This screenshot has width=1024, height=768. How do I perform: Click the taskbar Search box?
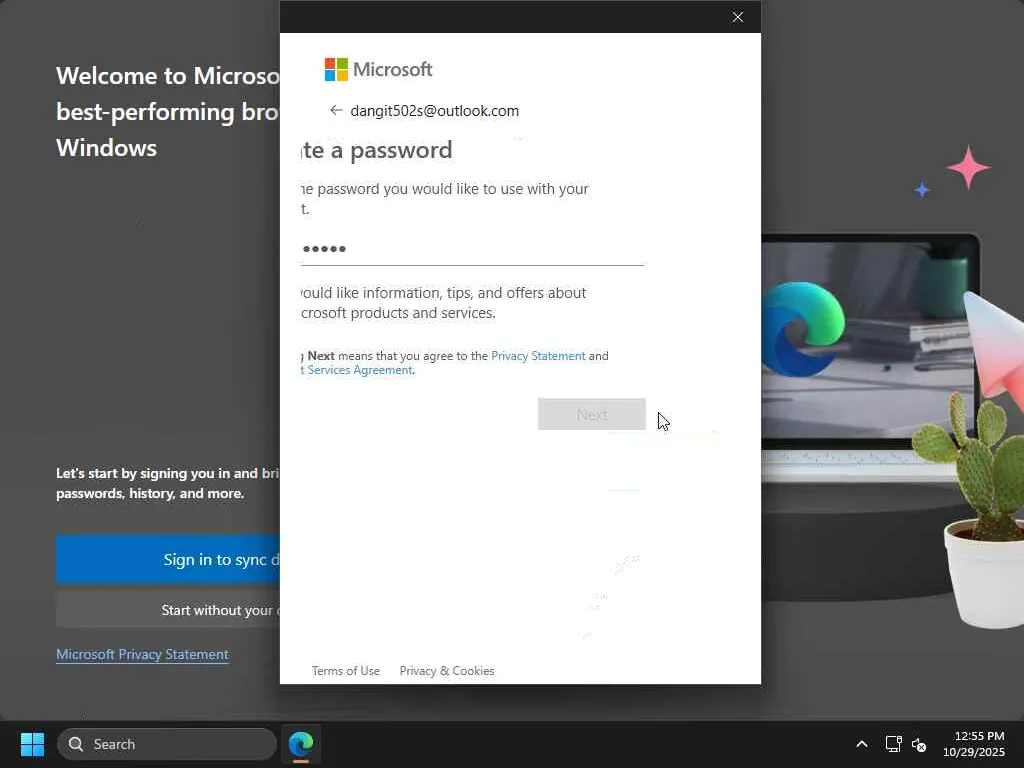[167, 744]
